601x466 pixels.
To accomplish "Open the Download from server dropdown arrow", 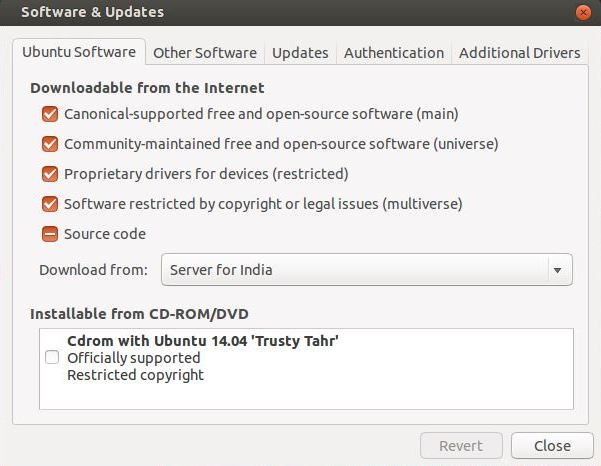I will pos(558,270).
